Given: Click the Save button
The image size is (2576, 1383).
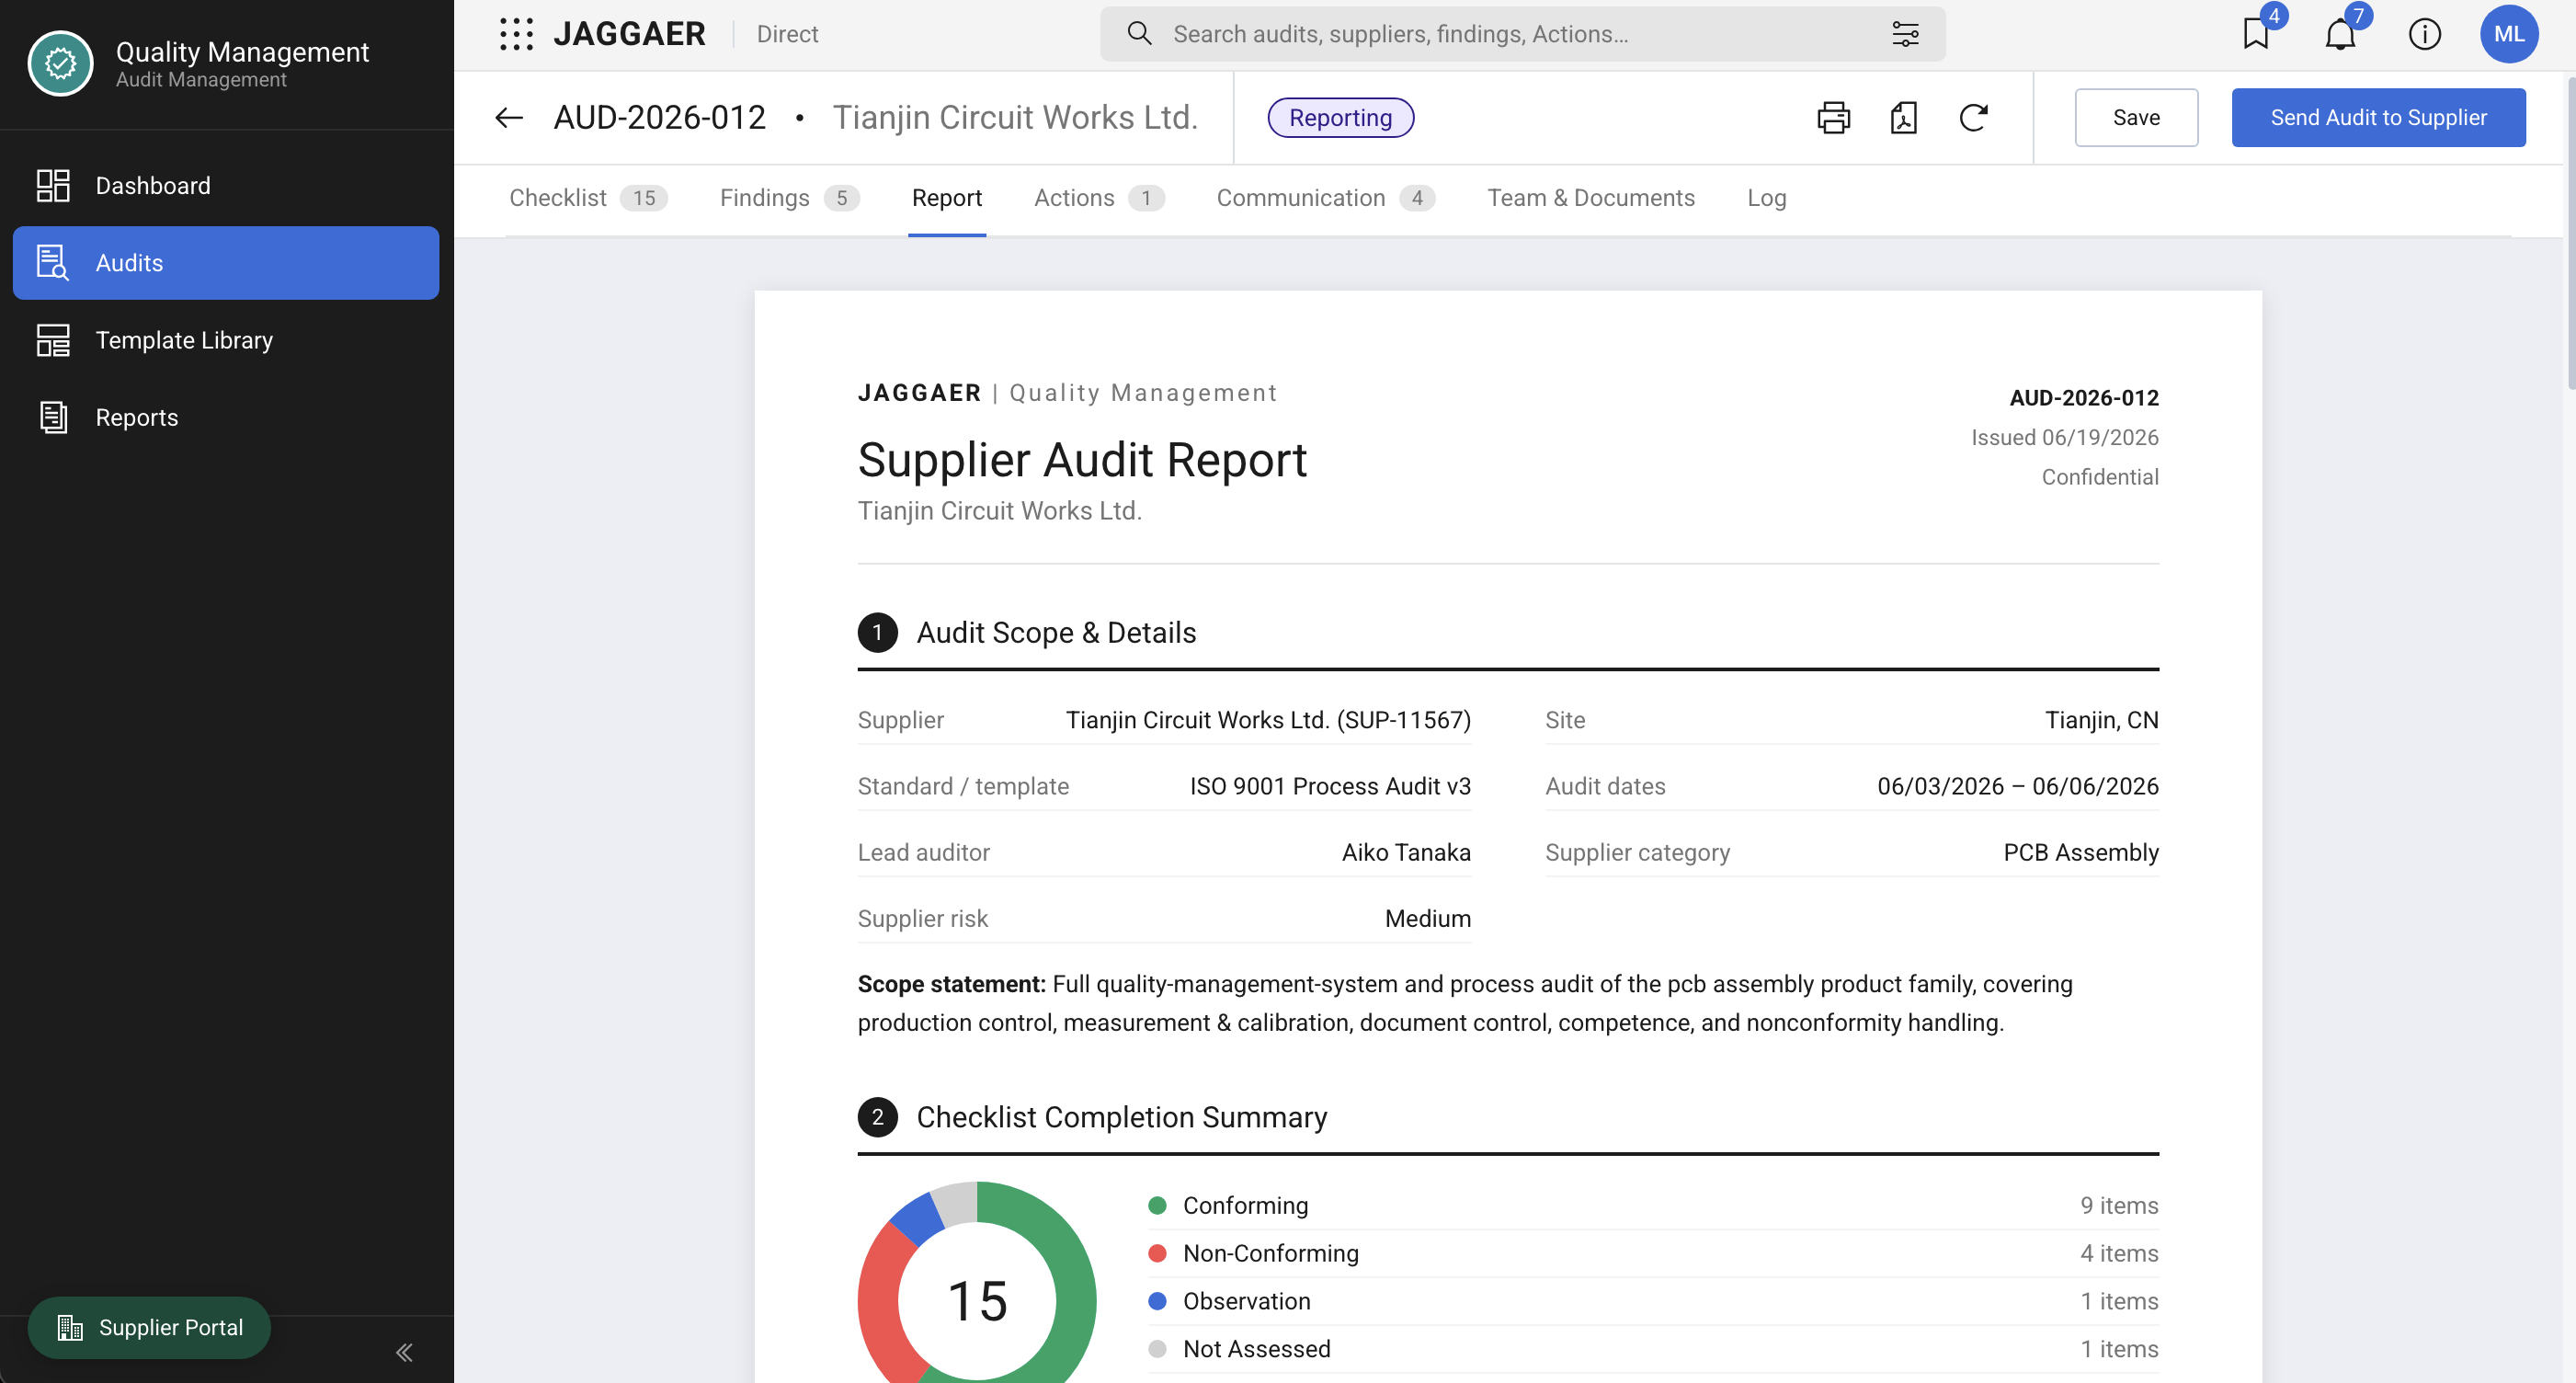Looking at the screenshot, I should (x=2136, y=118).
